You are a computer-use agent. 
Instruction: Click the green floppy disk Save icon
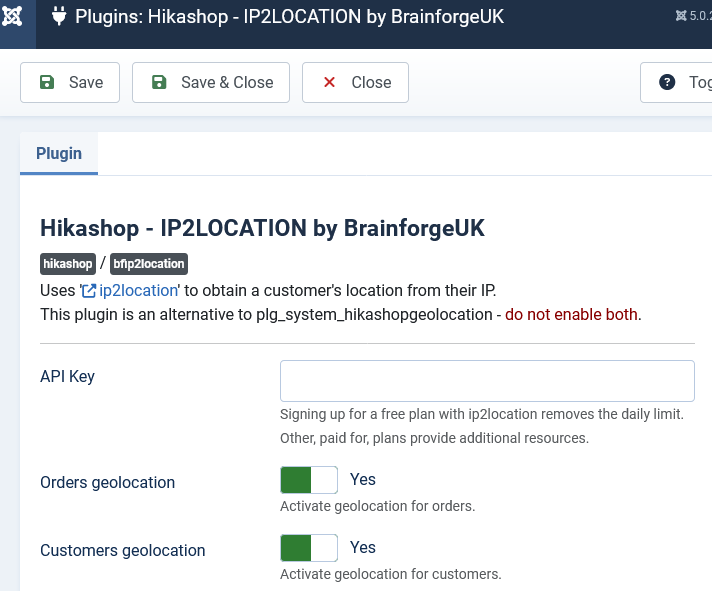pyautogui.click(x=47, y=82)
